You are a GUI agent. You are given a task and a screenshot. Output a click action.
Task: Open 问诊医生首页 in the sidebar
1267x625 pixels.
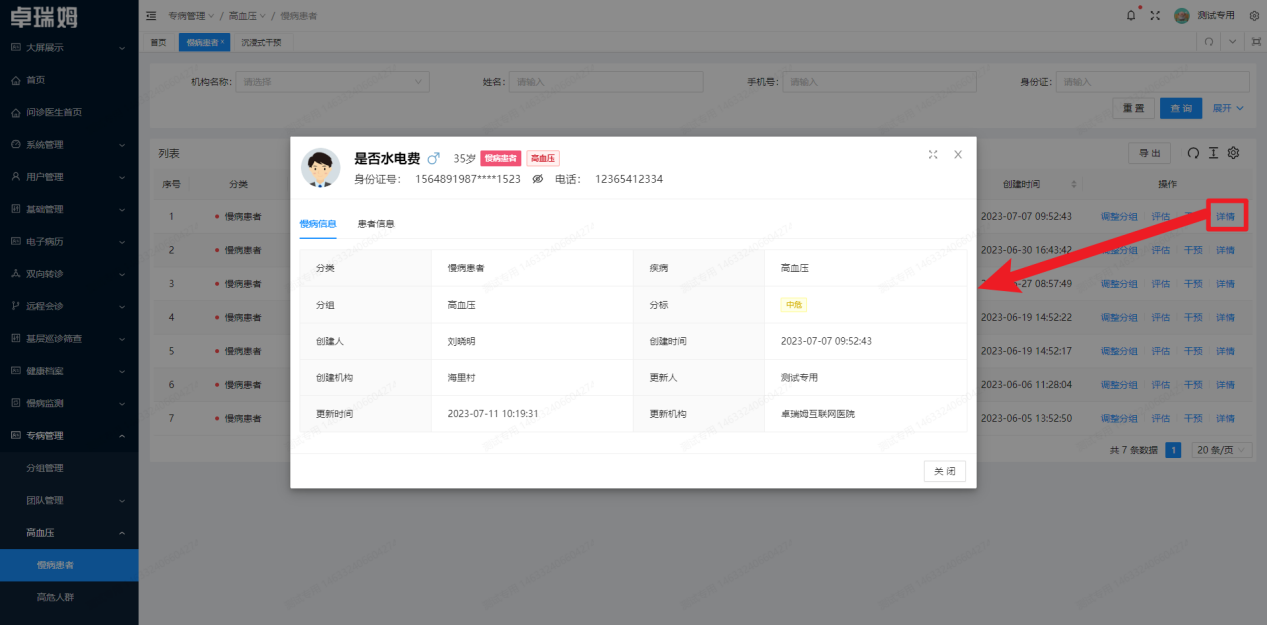(x=69, y=112)
